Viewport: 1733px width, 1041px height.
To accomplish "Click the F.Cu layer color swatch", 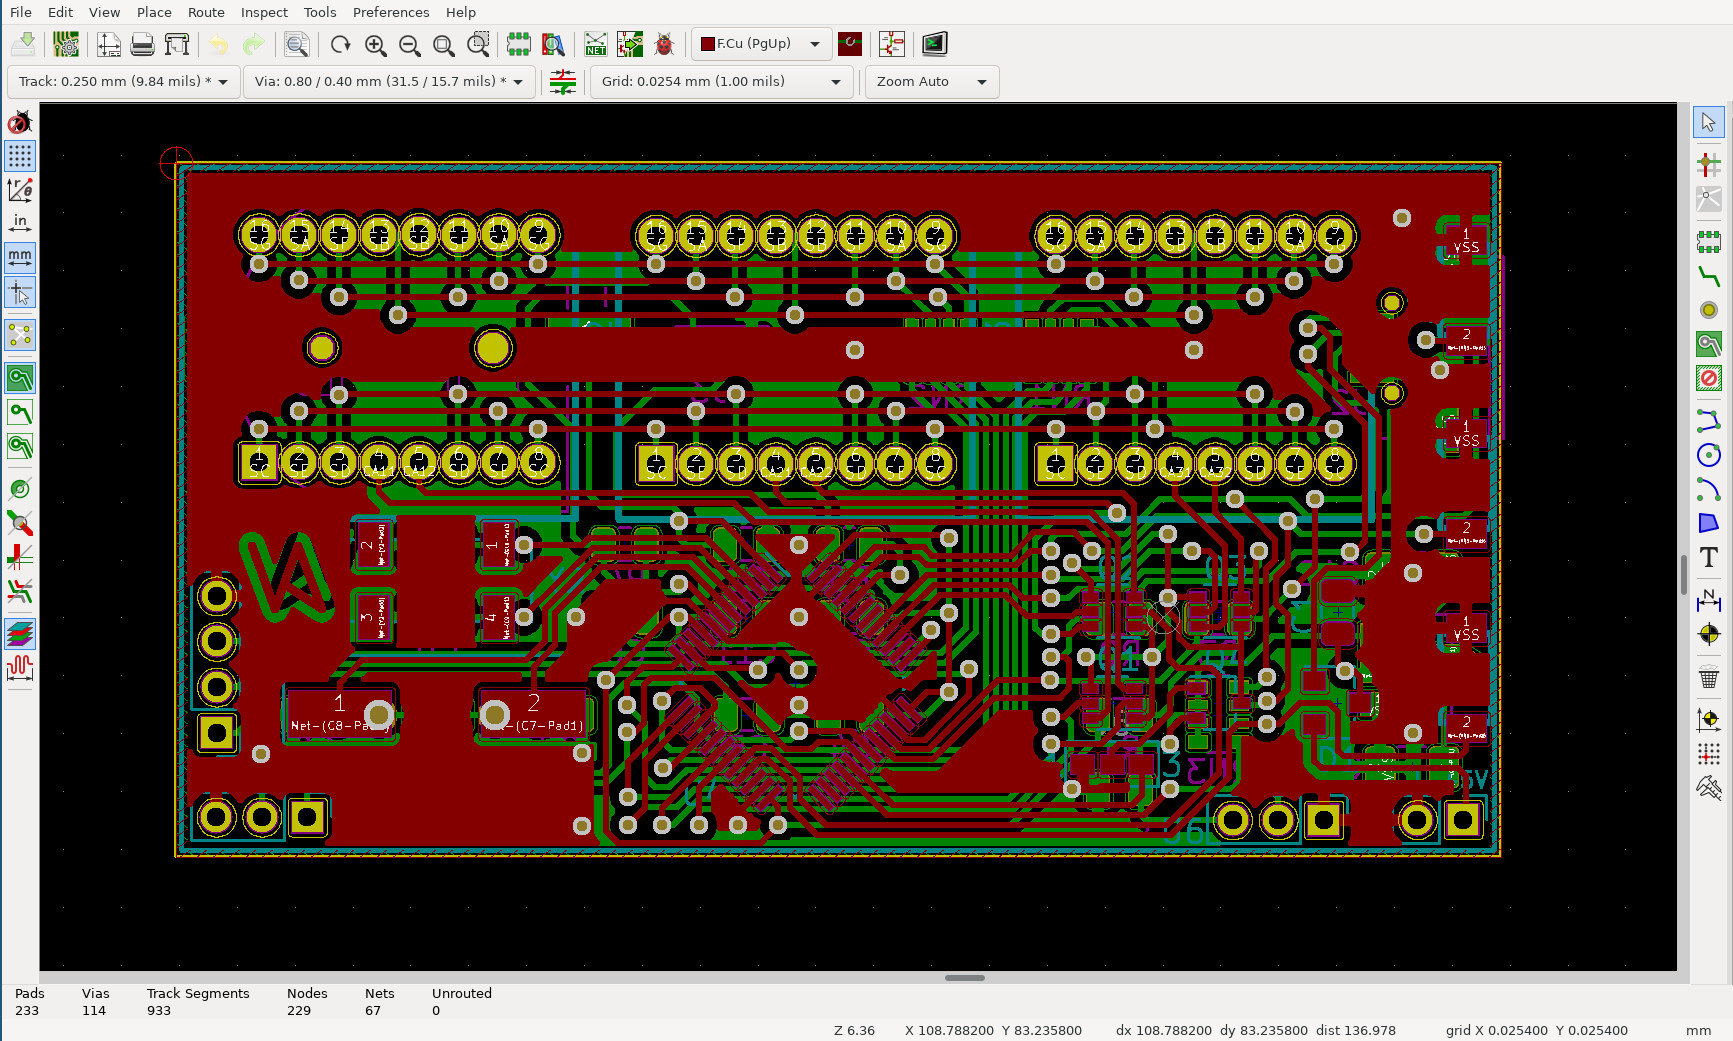I will [708, 44].
